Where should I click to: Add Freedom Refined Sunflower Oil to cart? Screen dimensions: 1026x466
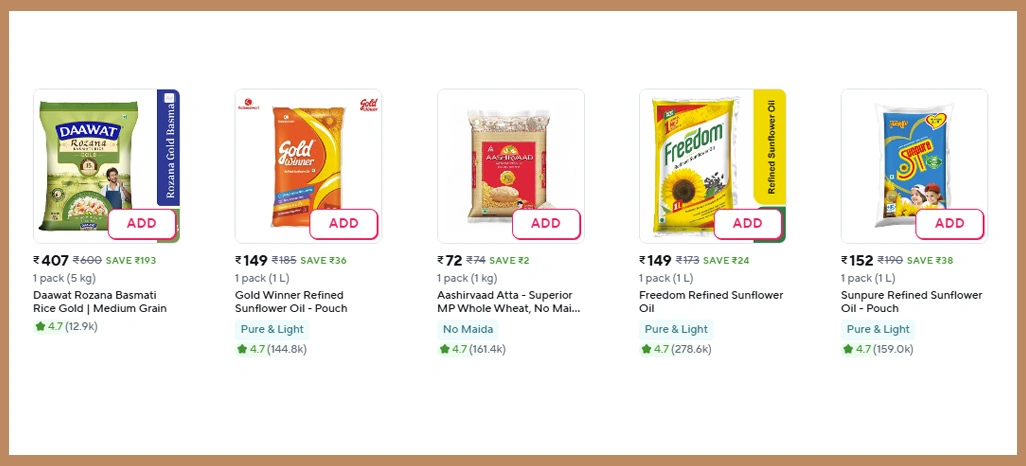click(747, 224)
